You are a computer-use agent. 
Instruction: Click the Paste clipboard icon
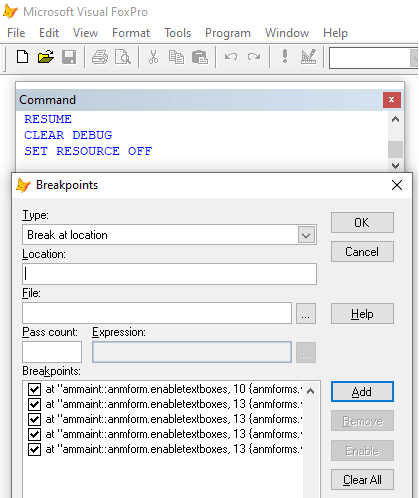[200, 57]
